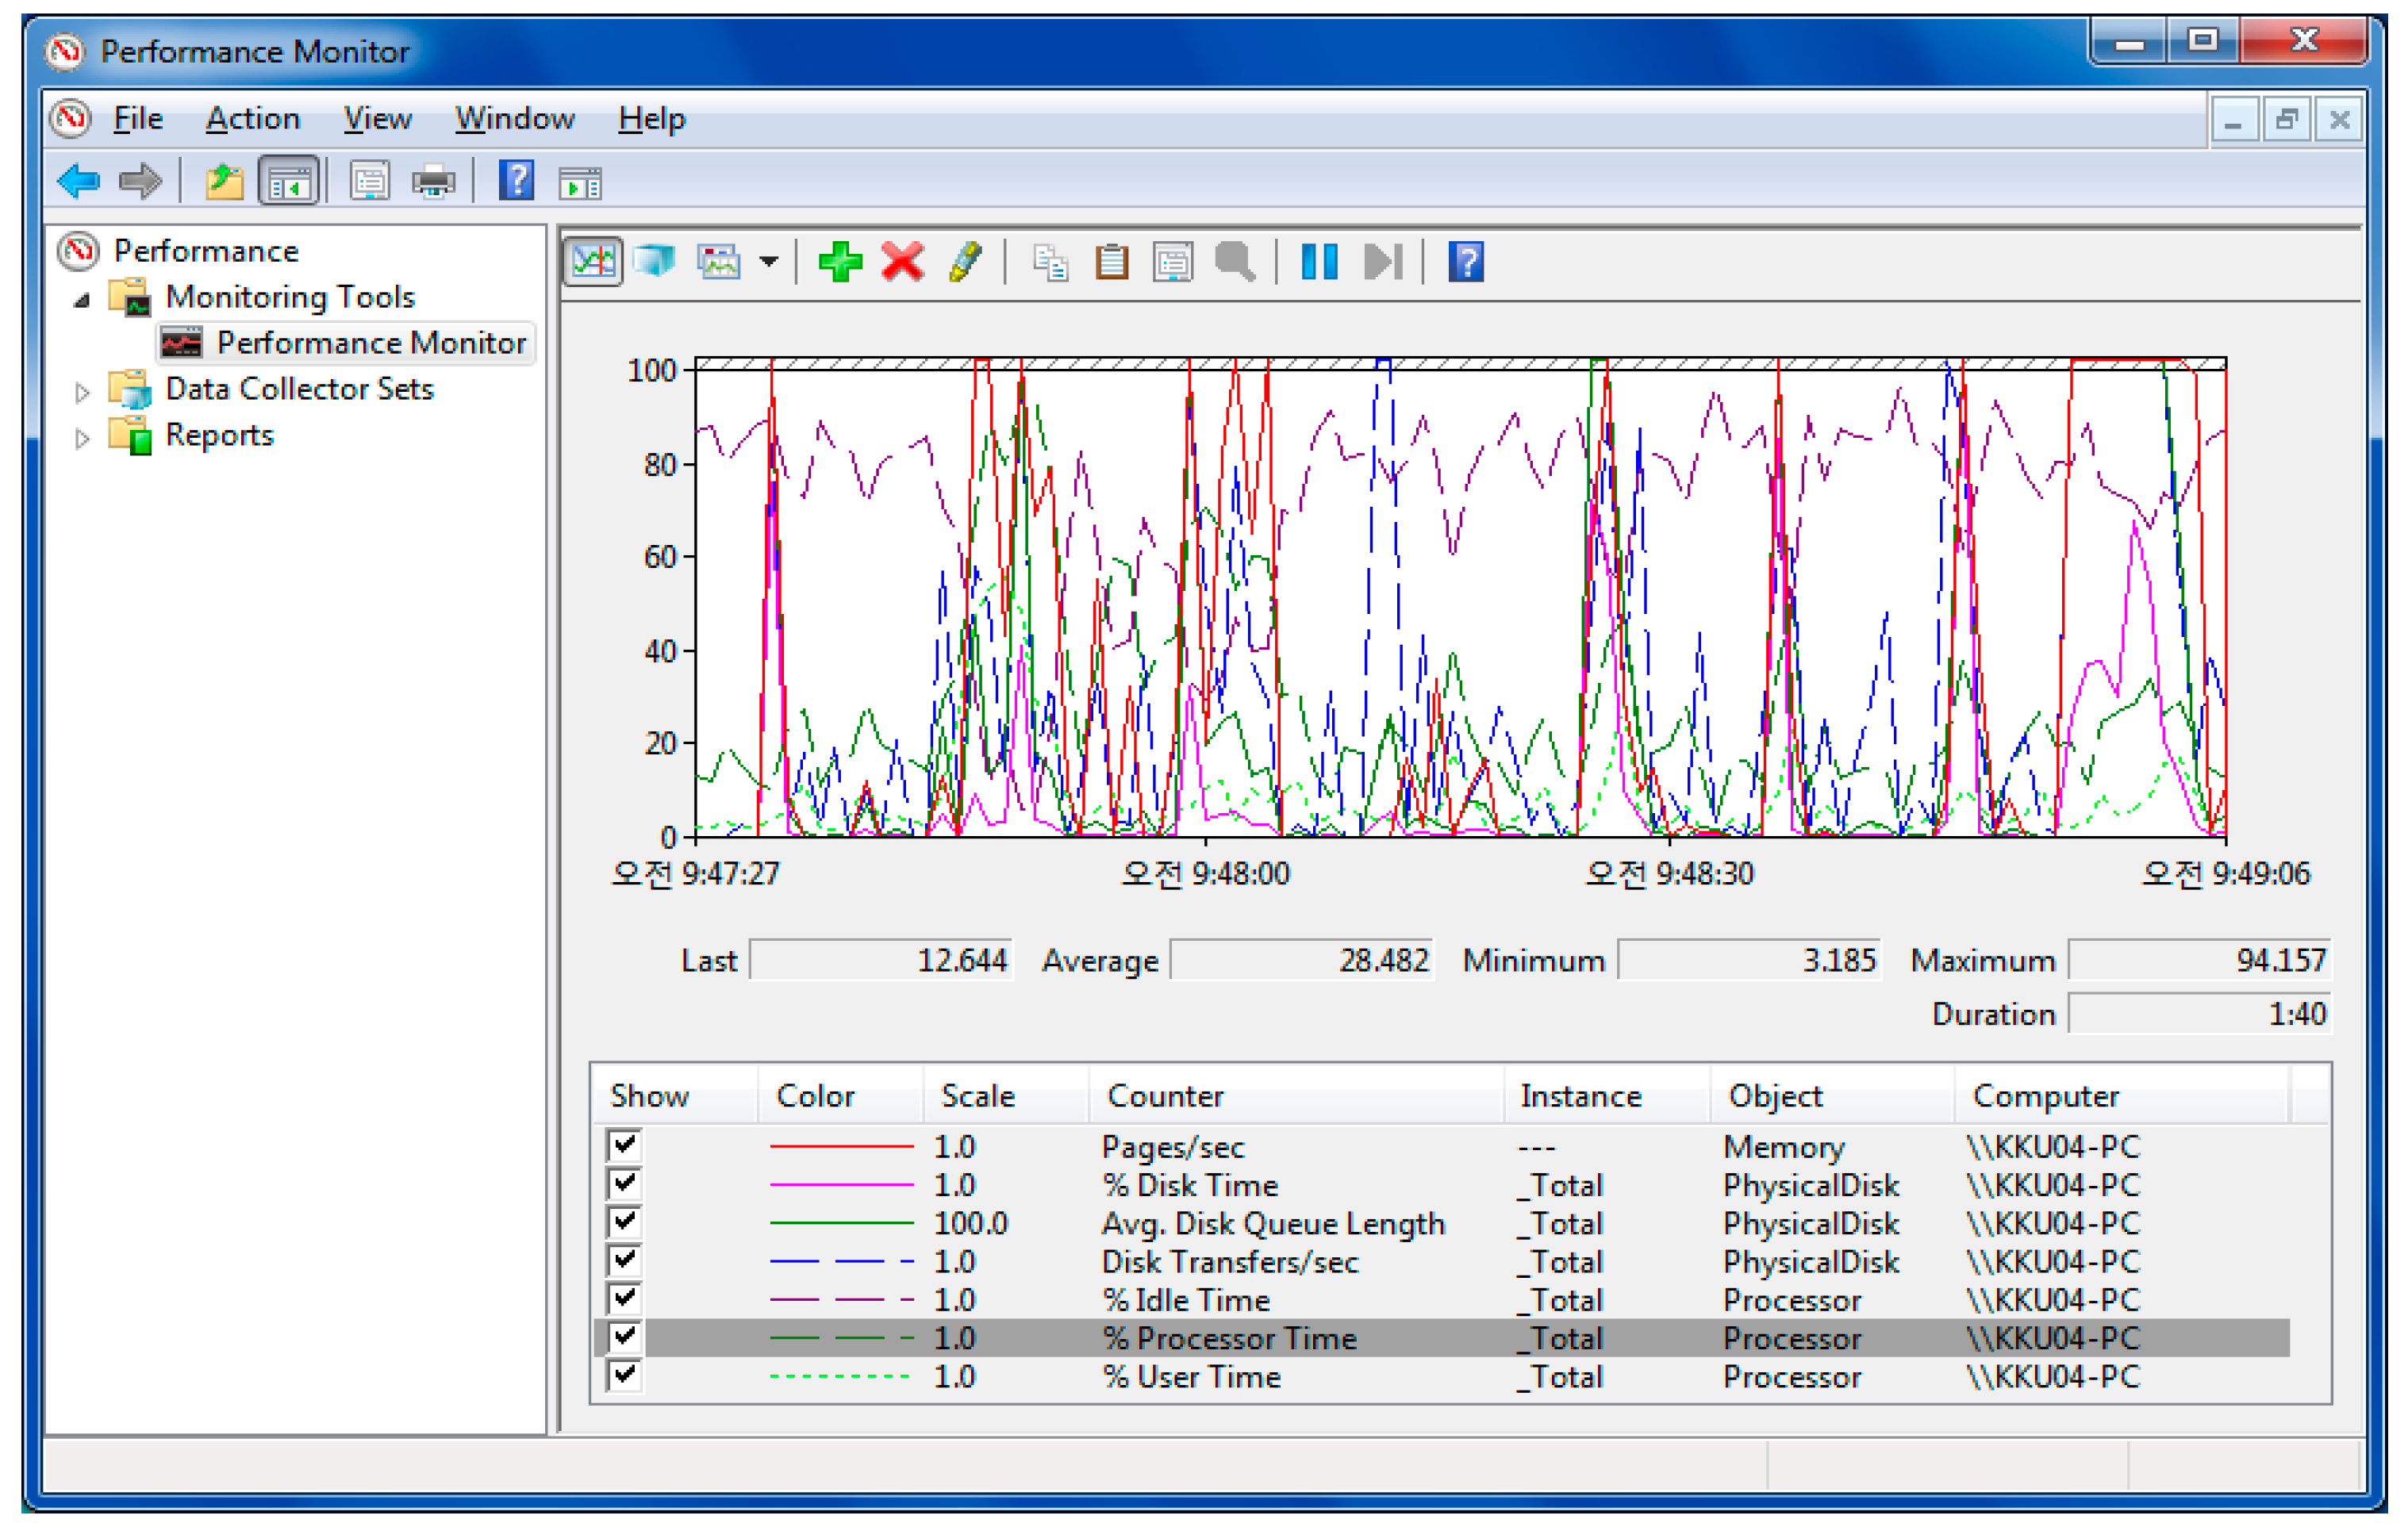
Task: Uncheck Show for % Disk Time counter
Action: click(624, 1183)
